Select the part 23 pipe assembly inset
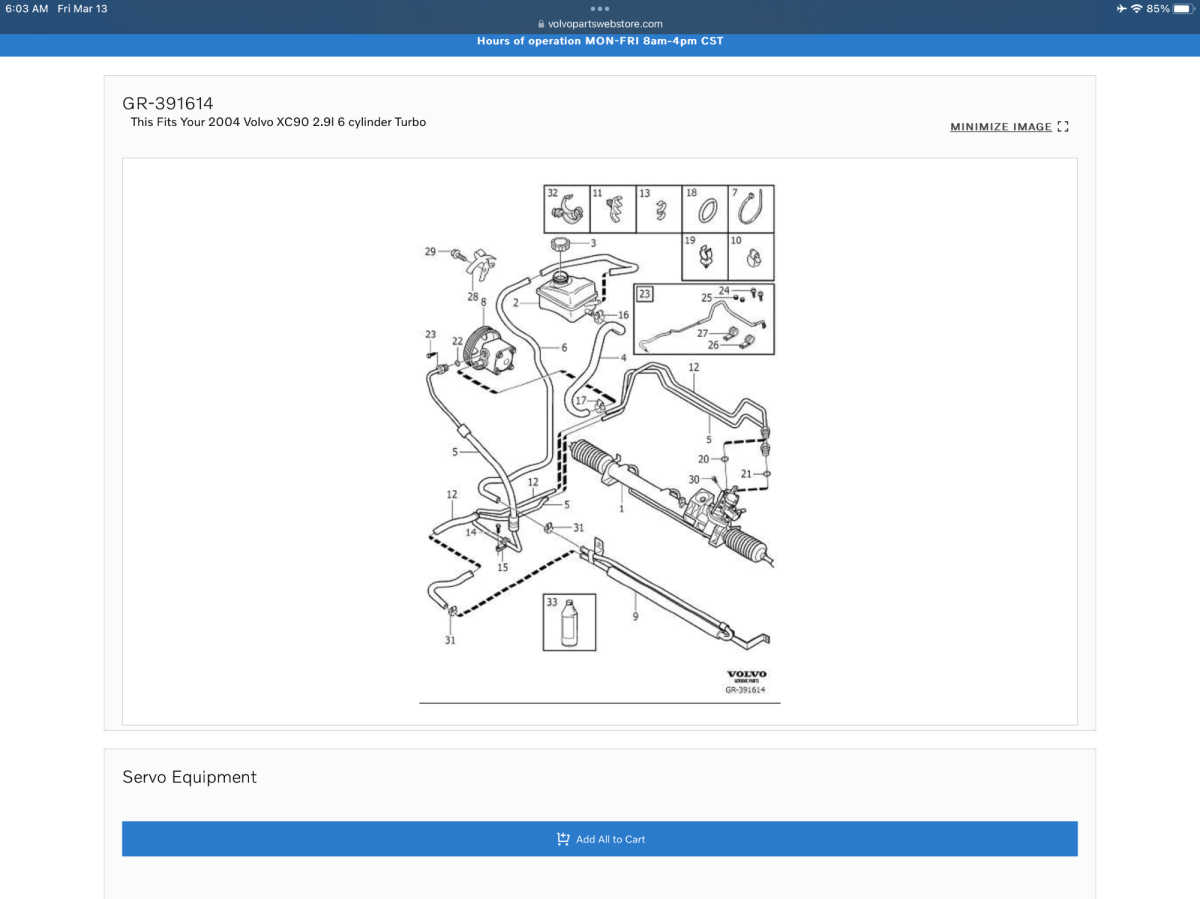This screenshot has width=1200, height=899. point(703,319)
